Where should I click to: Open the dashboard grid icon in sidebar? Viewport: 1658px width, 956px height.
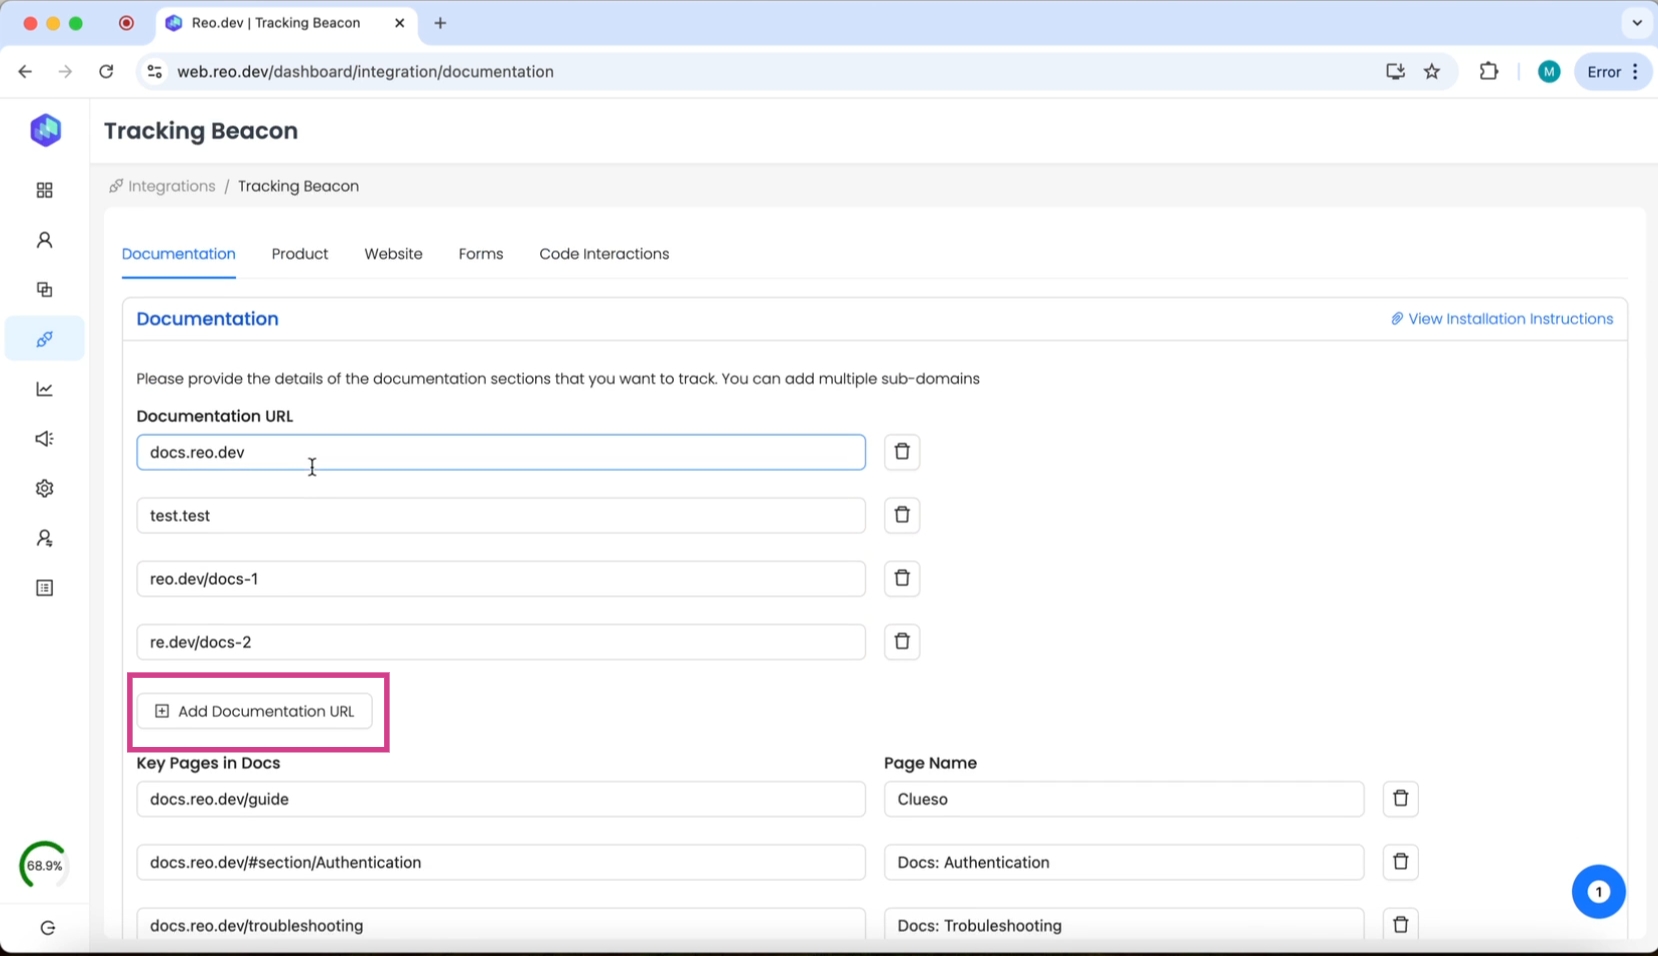44,190
